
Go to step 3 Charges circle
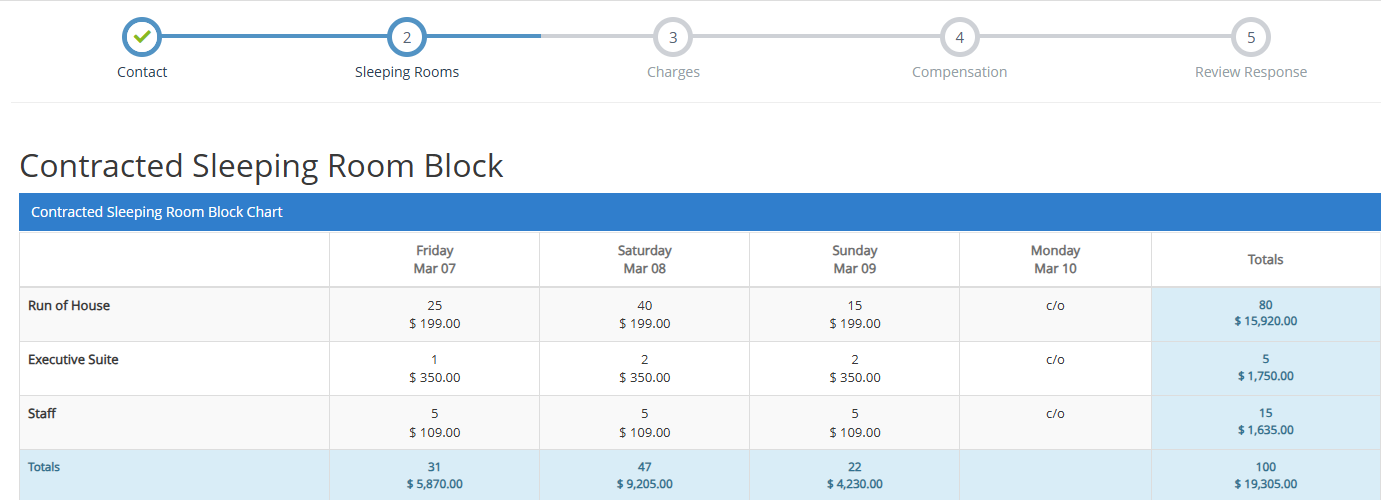click(x=673, y=37)
